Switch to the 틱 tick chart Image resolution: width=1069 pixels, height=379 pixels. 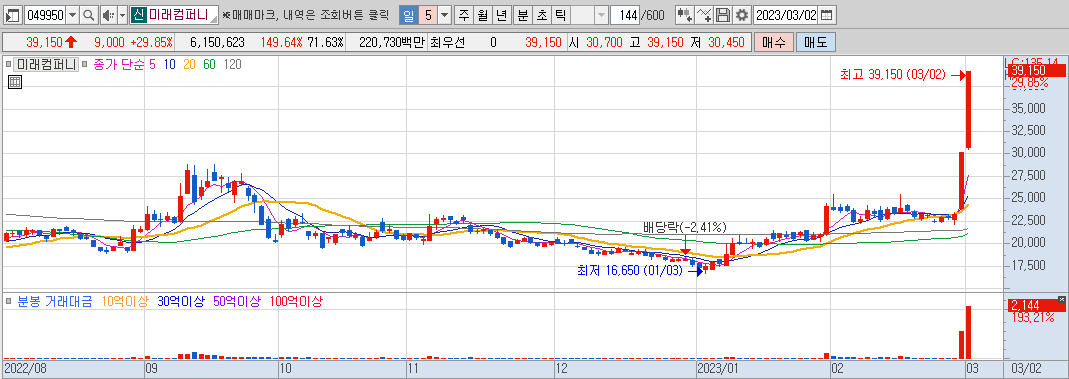coord(560,15)
